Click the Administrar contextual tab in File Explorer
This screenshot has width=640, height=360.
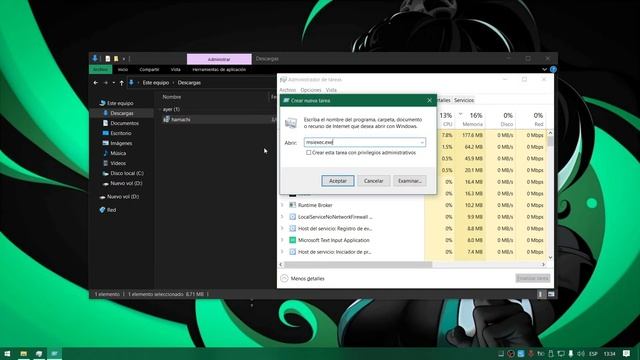point(219,59)
